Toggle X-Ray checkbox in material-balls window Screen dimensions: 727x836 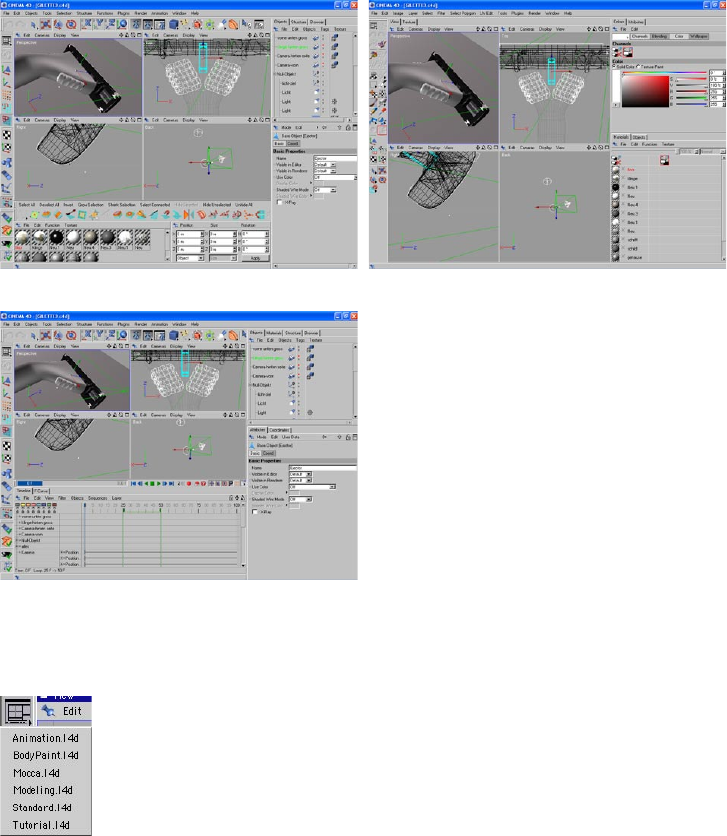pyautogui.click(x=279, y=203)
